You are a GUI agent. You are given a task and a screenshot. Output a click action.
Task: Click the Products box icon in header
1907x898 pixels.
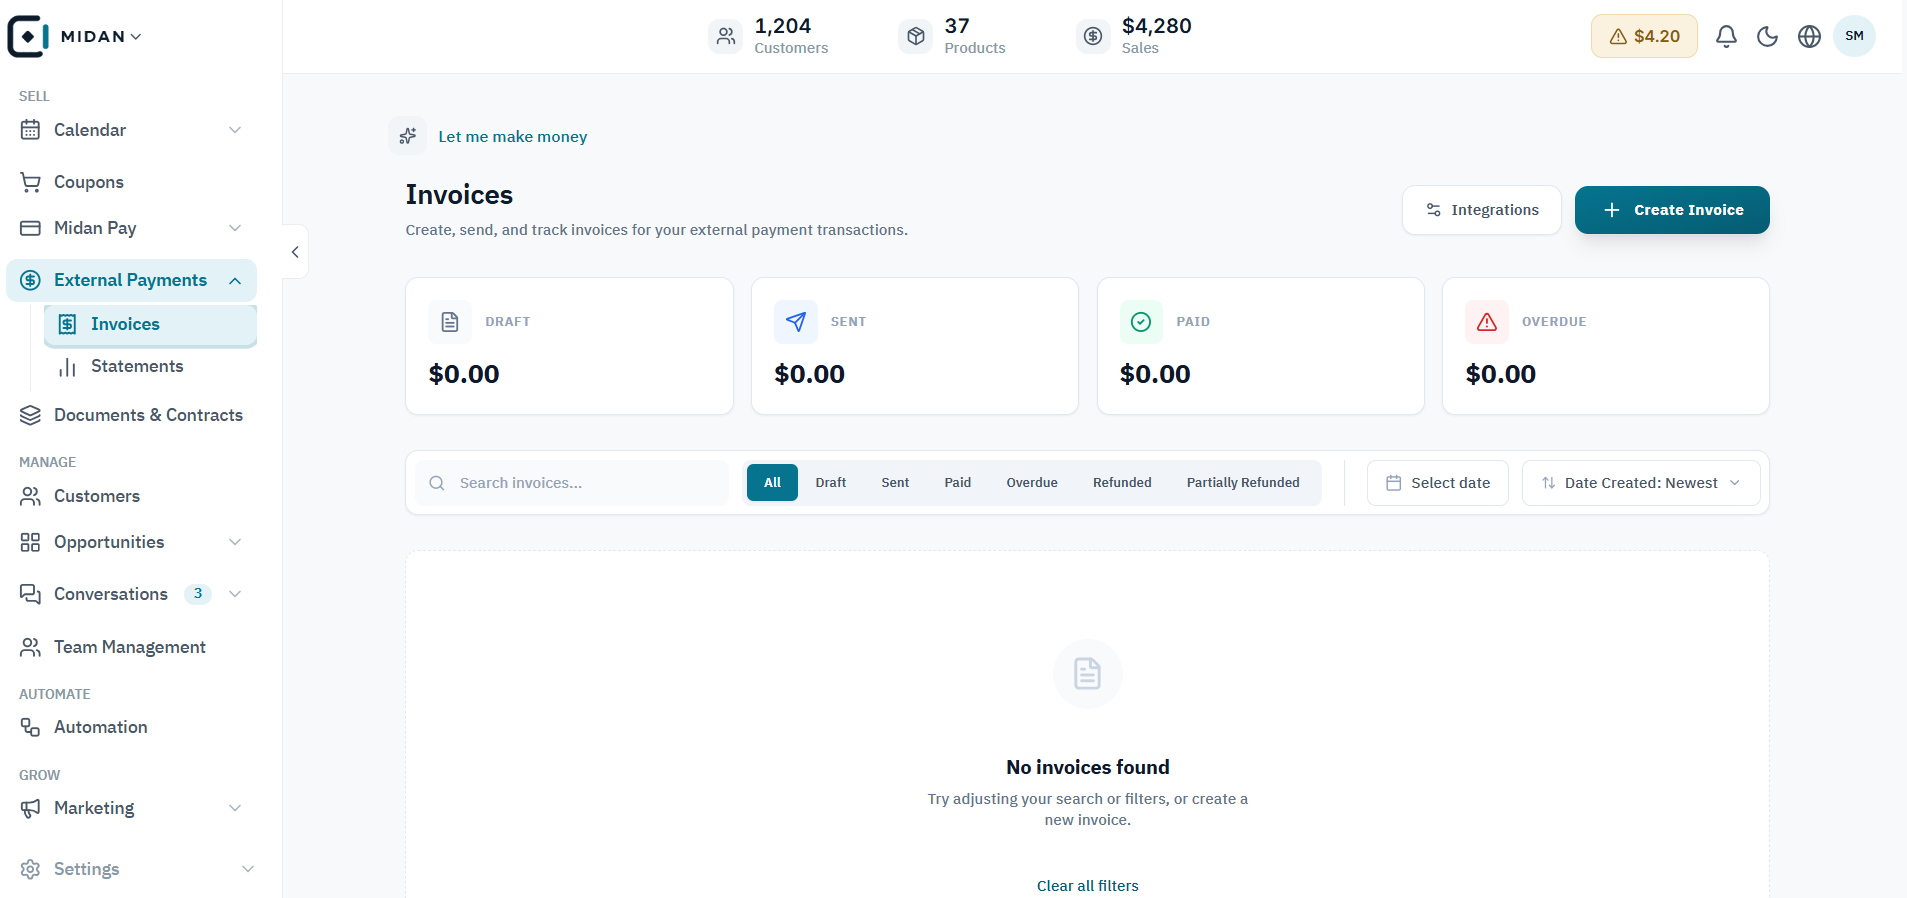pos(916,36)
